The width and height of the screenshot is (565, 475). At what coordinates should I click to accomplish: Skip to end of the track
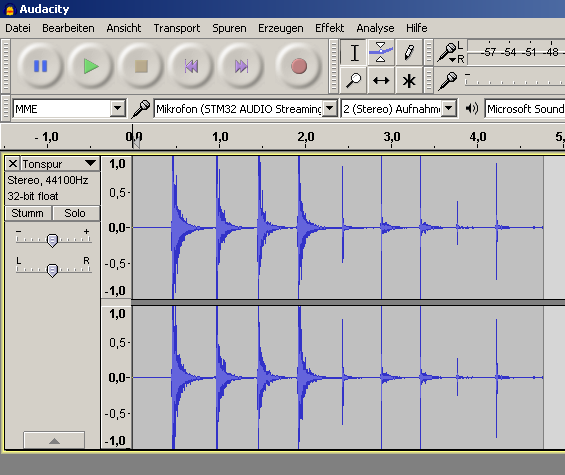coord(241,66)
